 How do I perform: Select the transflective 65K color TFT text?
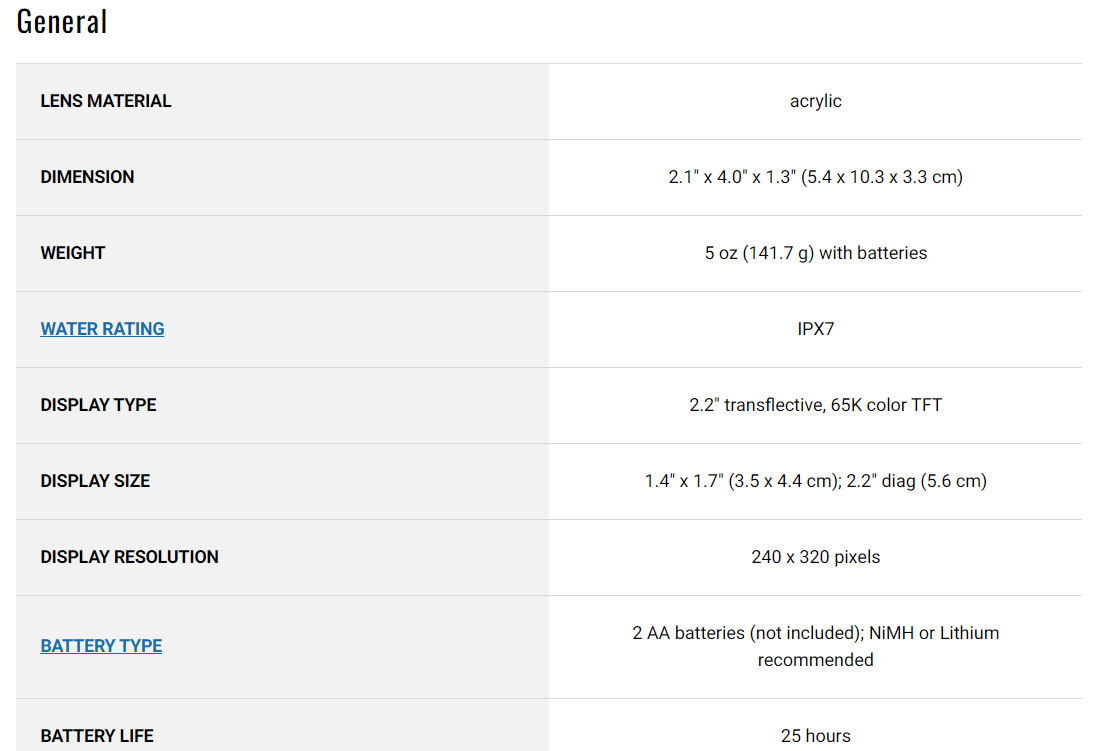815,405
